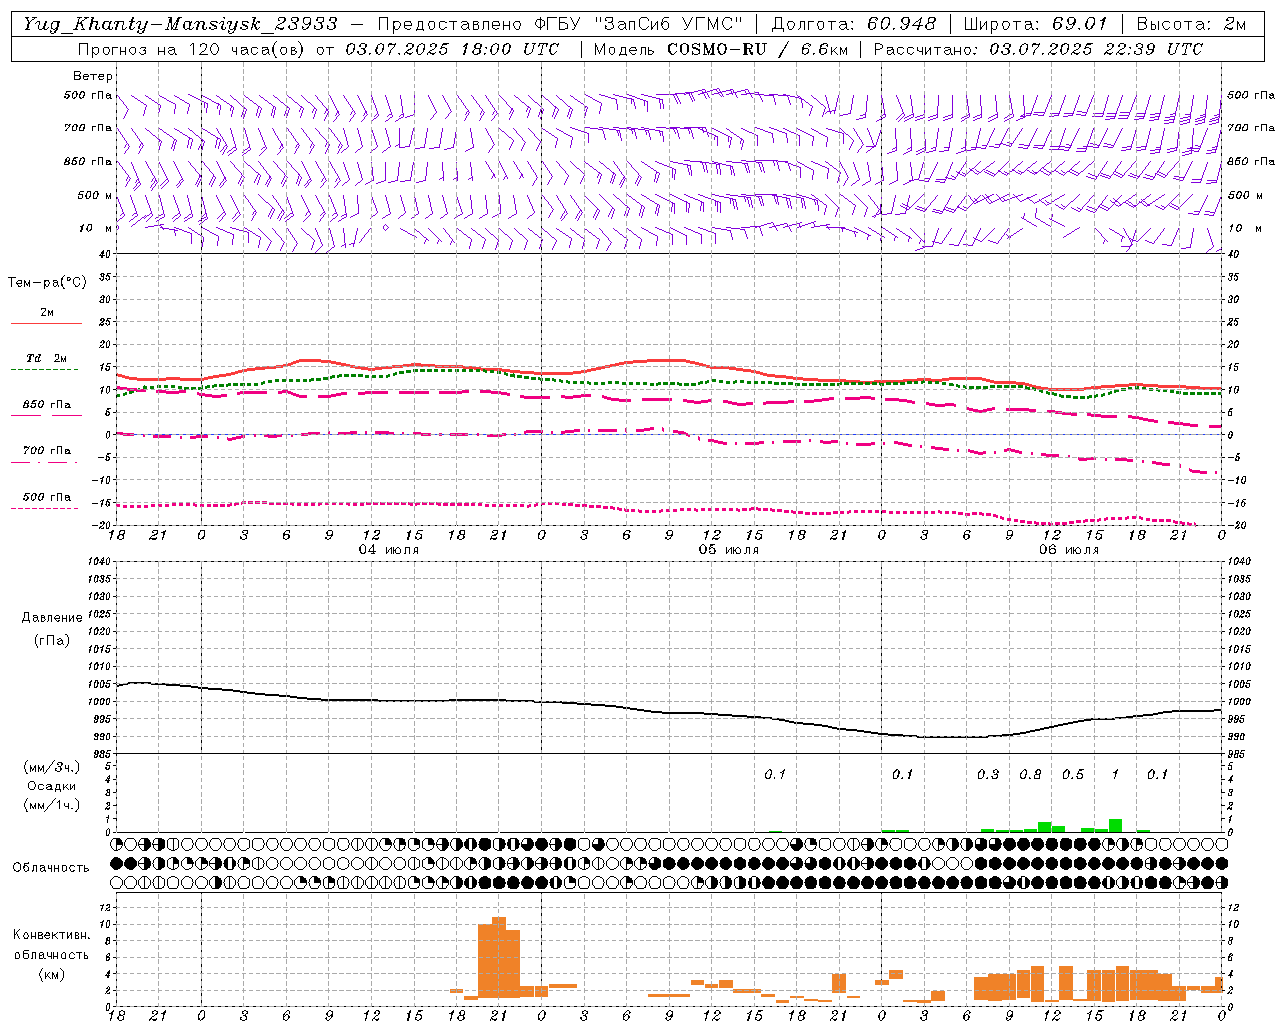This screenshot has height=1024, width=1280.
Task: Click the Td 2м dew point legend entry
Action: point(46,358)
